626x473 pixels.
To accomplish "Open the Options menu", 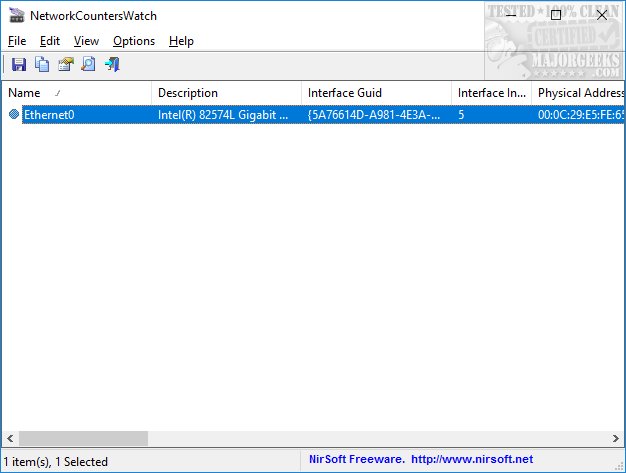I will click(x=134, y=41).
